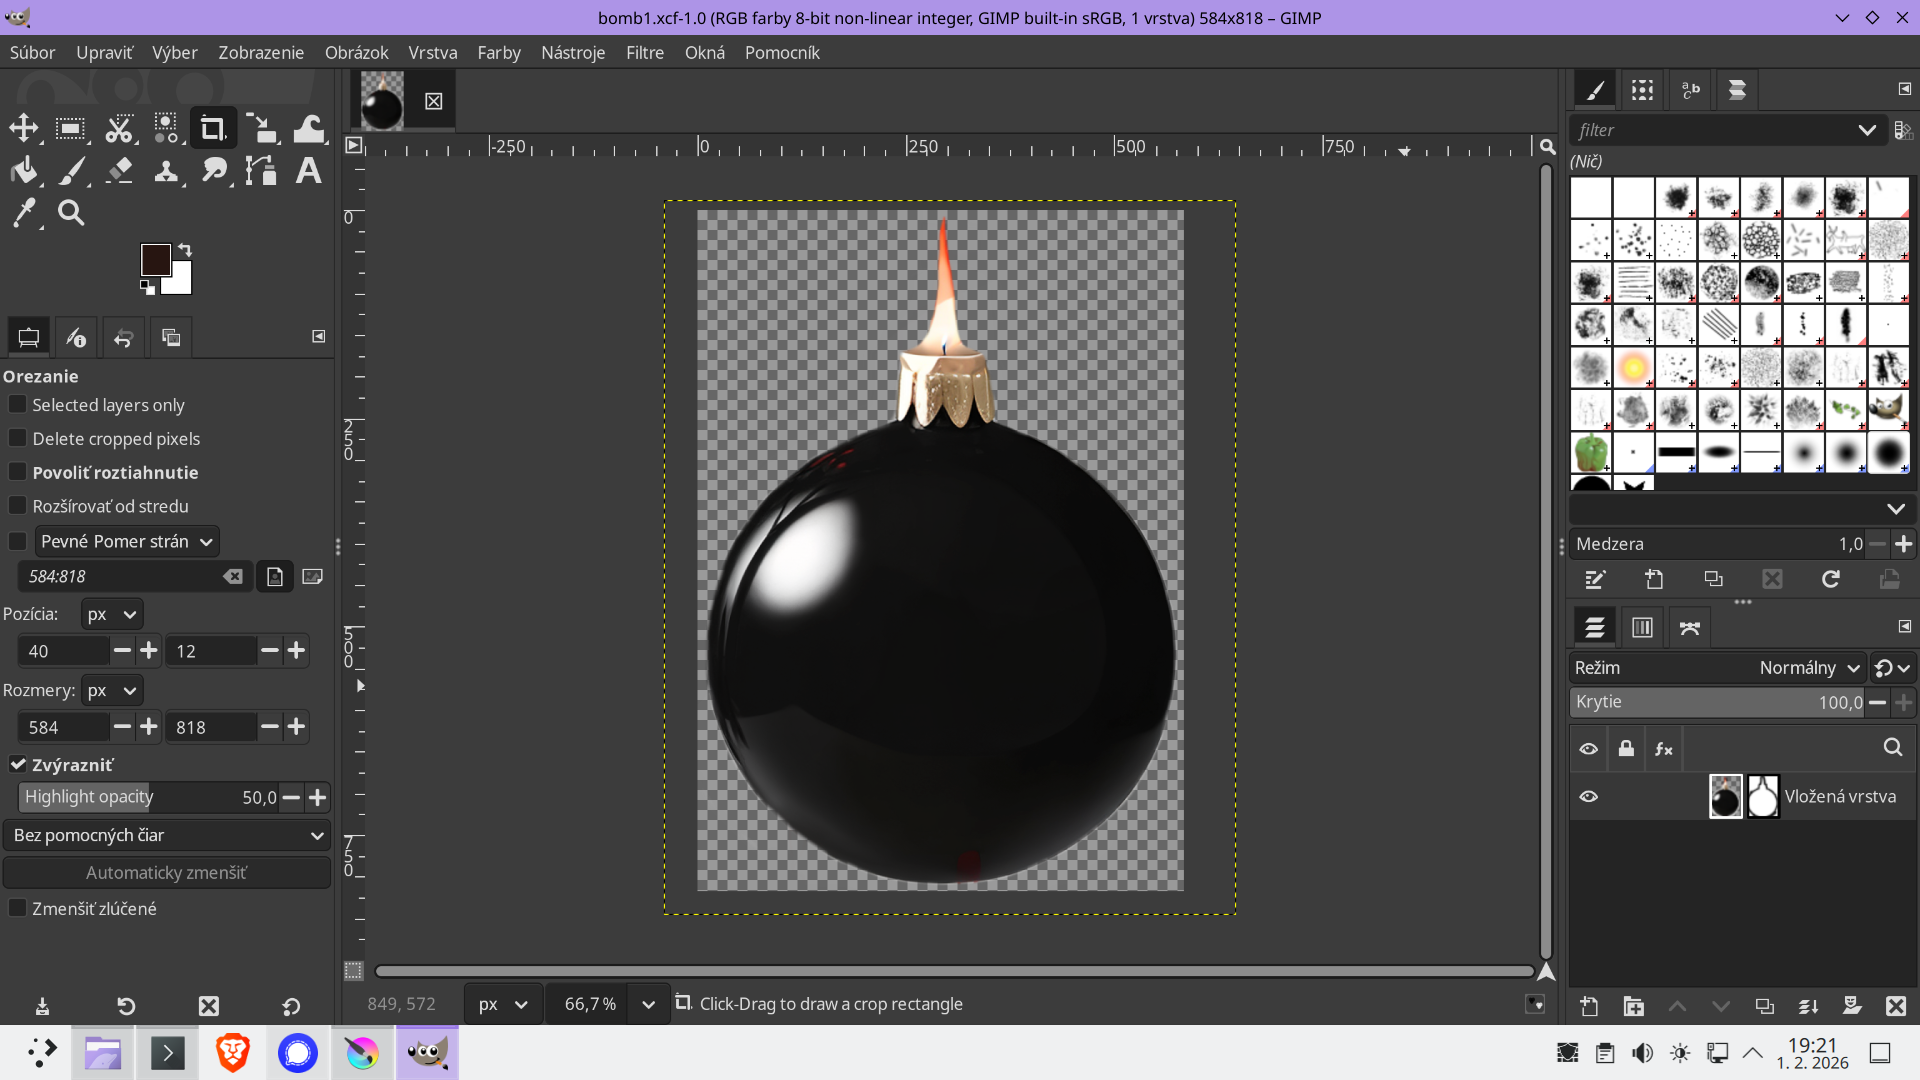Uncheck the Zvýrazniť checkbox

click(x=17, y=764)
